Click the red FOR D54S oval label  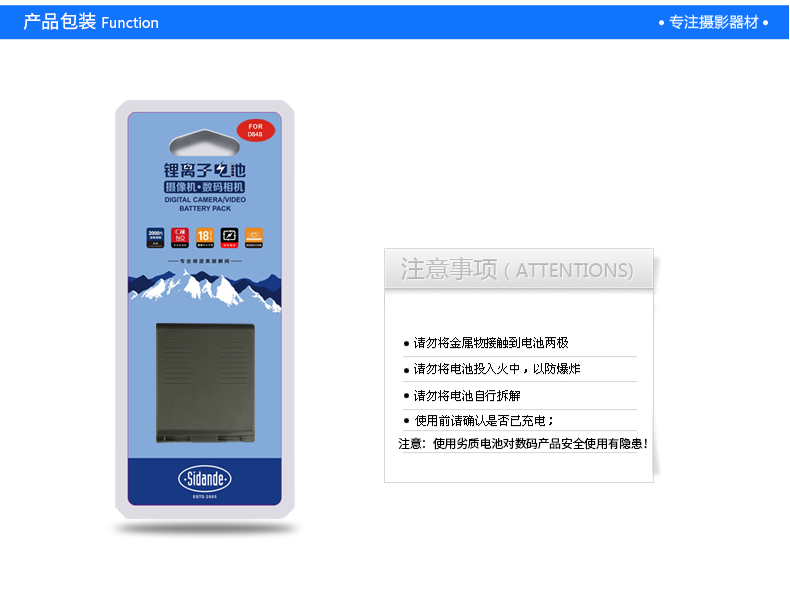point(255,130)
